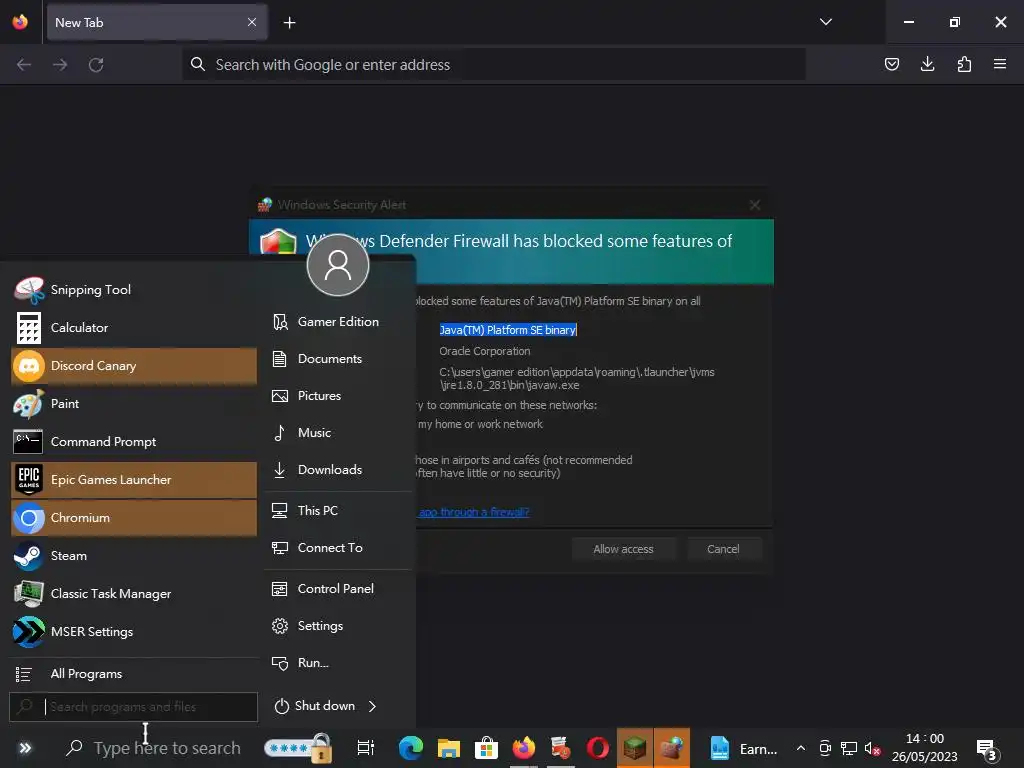Expand Firefox list all tabs arrow
Screen dimensions: 1024x768
pos(825,22)
